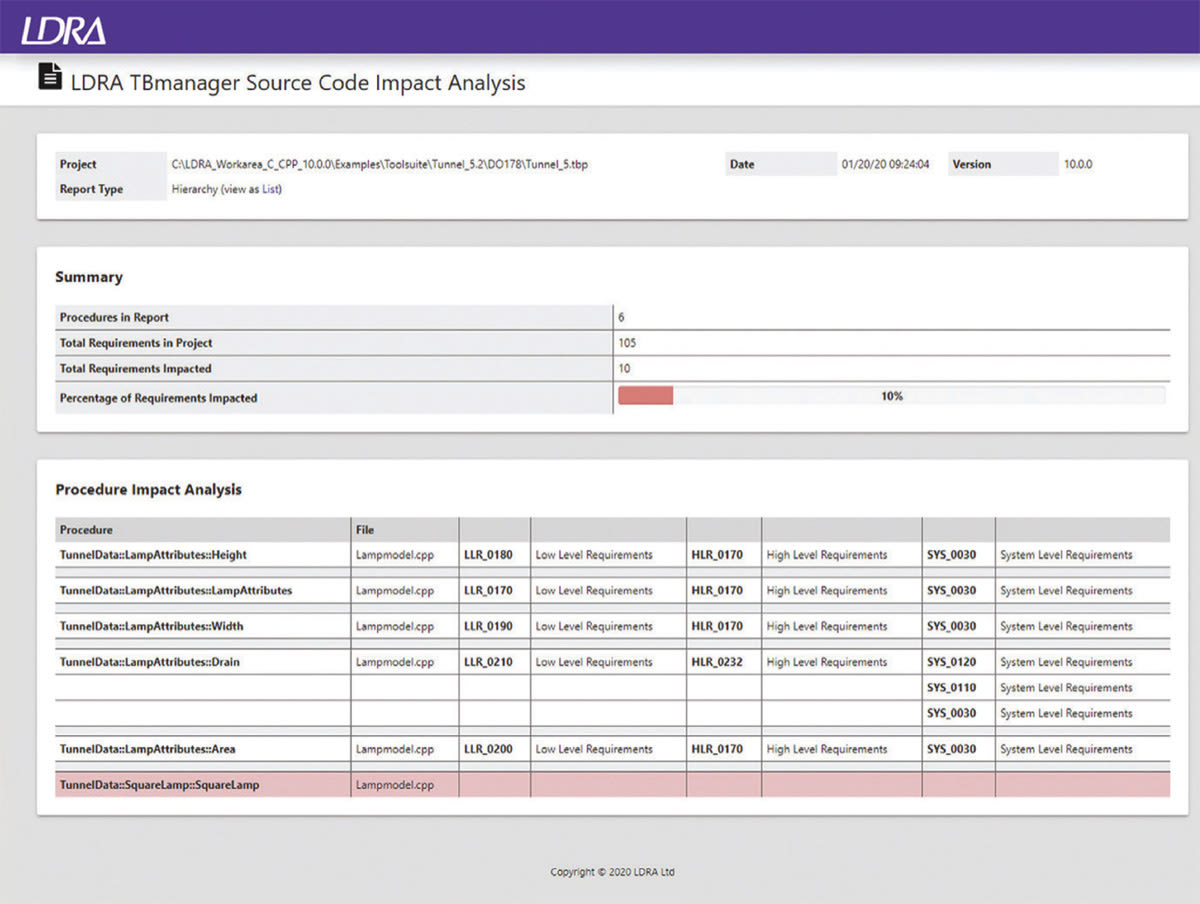Select TunnelData::LampAttributes::LampAttributes procedure
1200x904 pixels.
click(x=176, y=591)
